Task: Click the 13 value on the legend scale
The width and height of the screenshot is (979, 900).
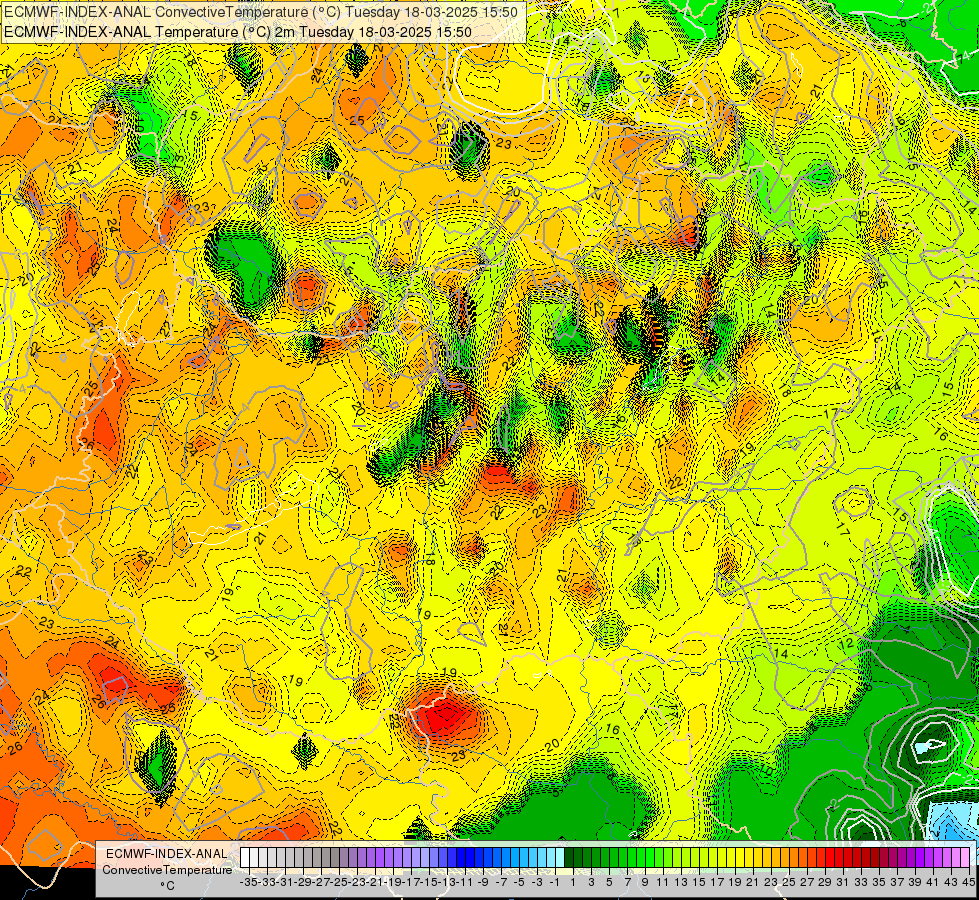Action: (x=681, y=882)
